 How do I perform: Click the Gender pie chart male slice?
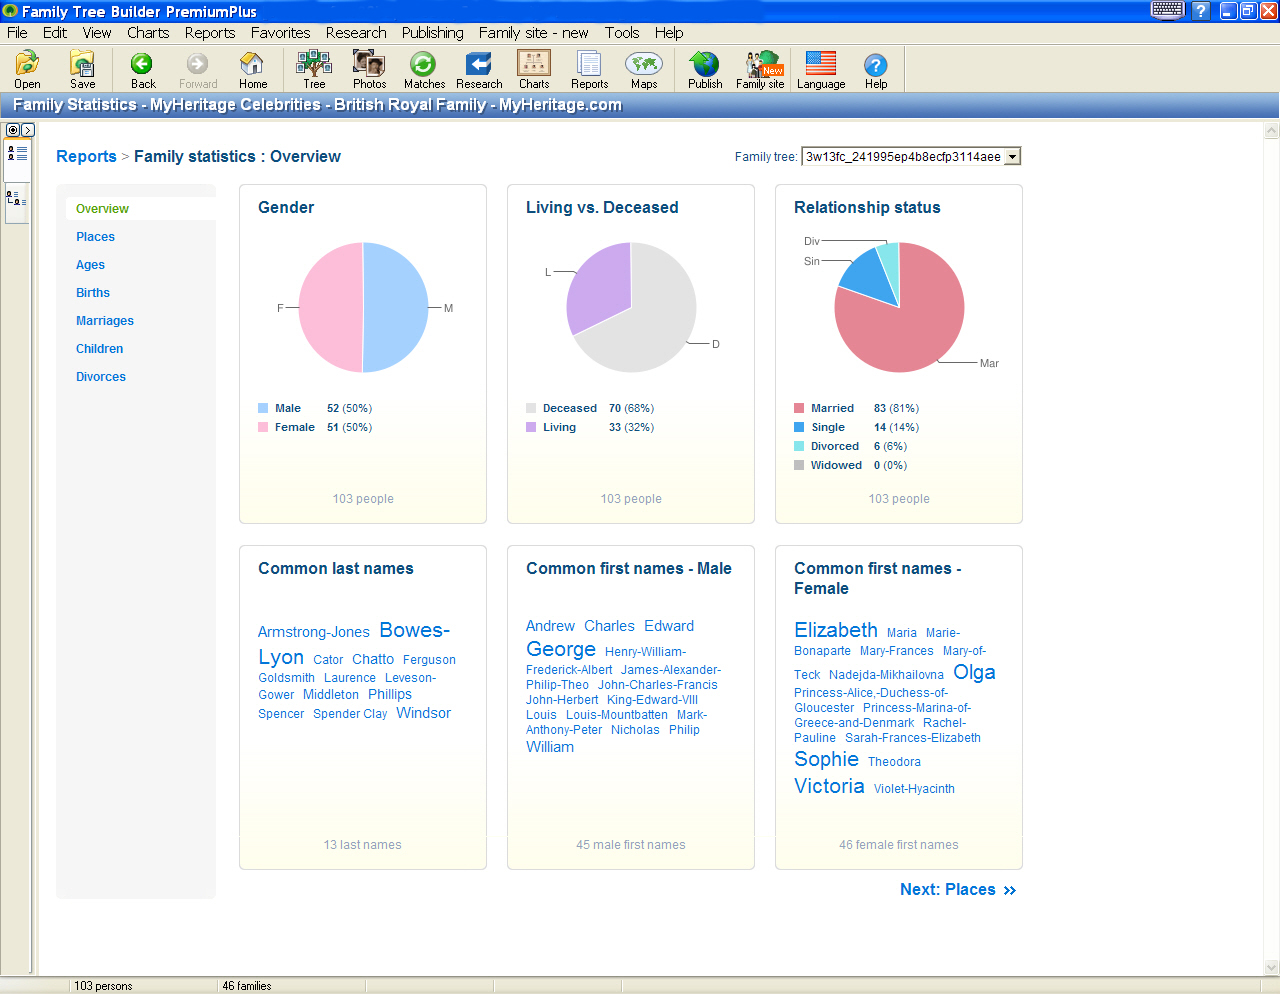[x=395, y=308]
